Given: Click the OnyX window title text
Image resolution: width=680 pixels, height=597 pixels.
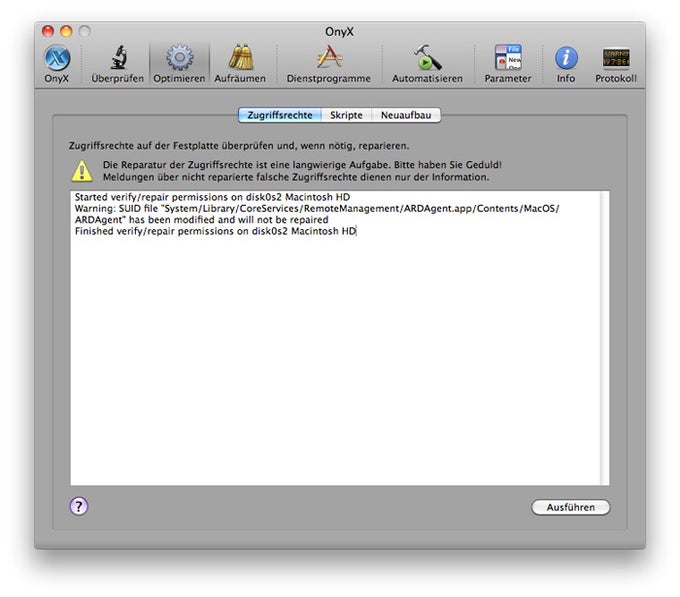Looking at the screenshot, I should 340,32.
